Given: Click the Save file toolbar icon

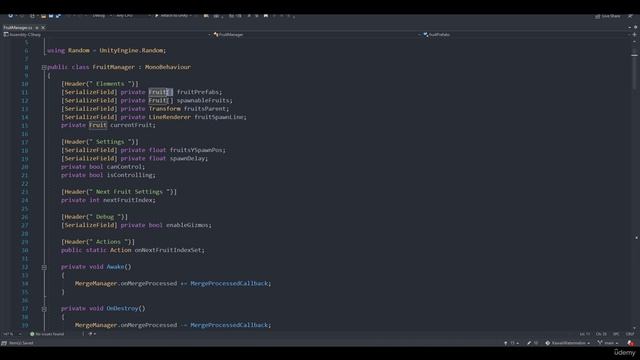Looking at the screenshot, I should pos(51,16).
